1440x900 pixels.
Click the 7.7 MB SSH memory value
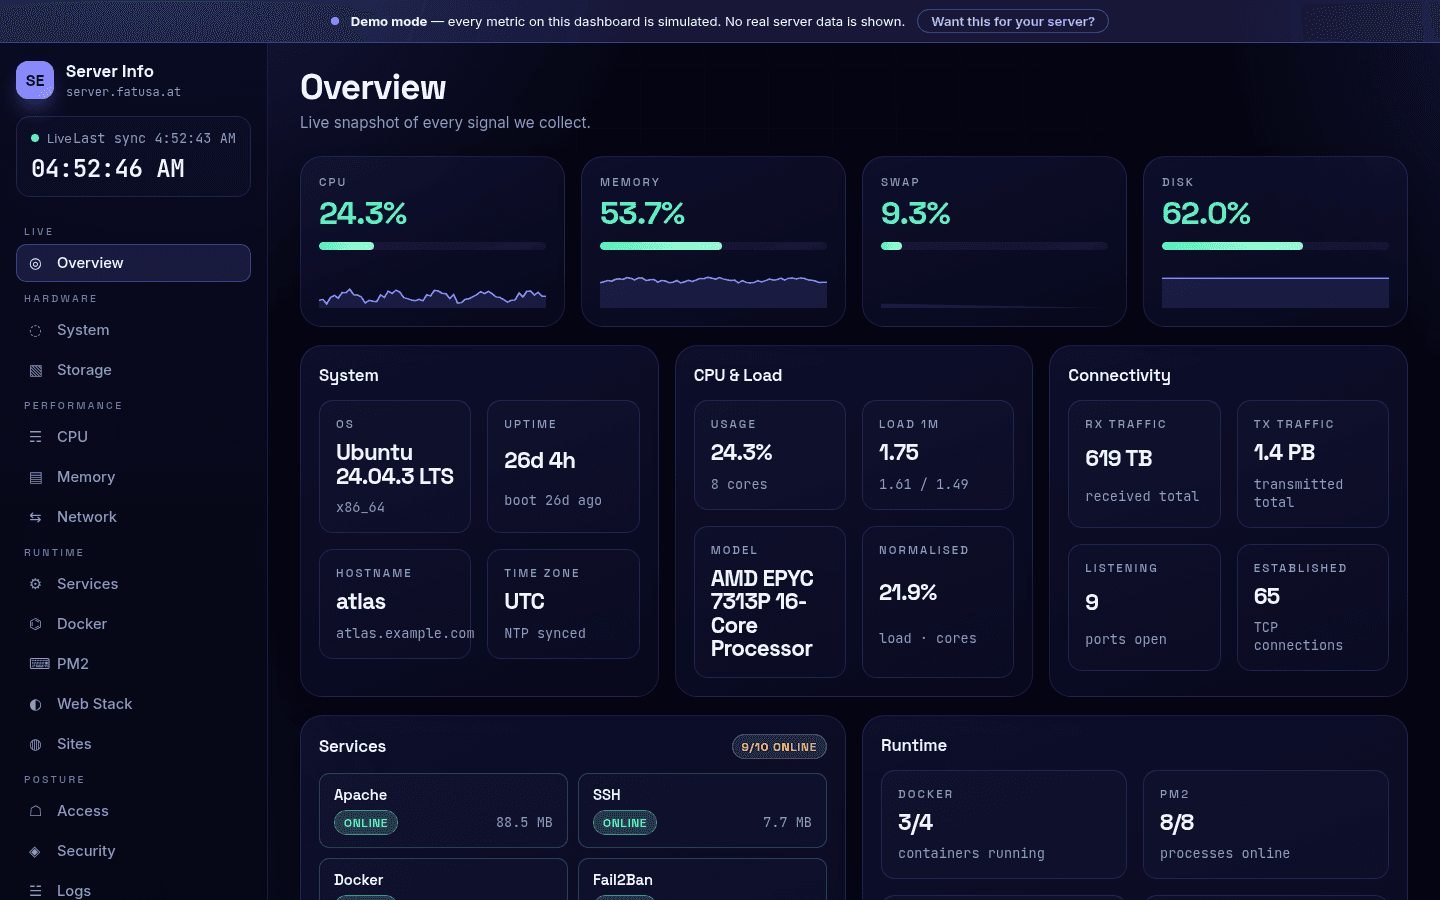(787, 823)
